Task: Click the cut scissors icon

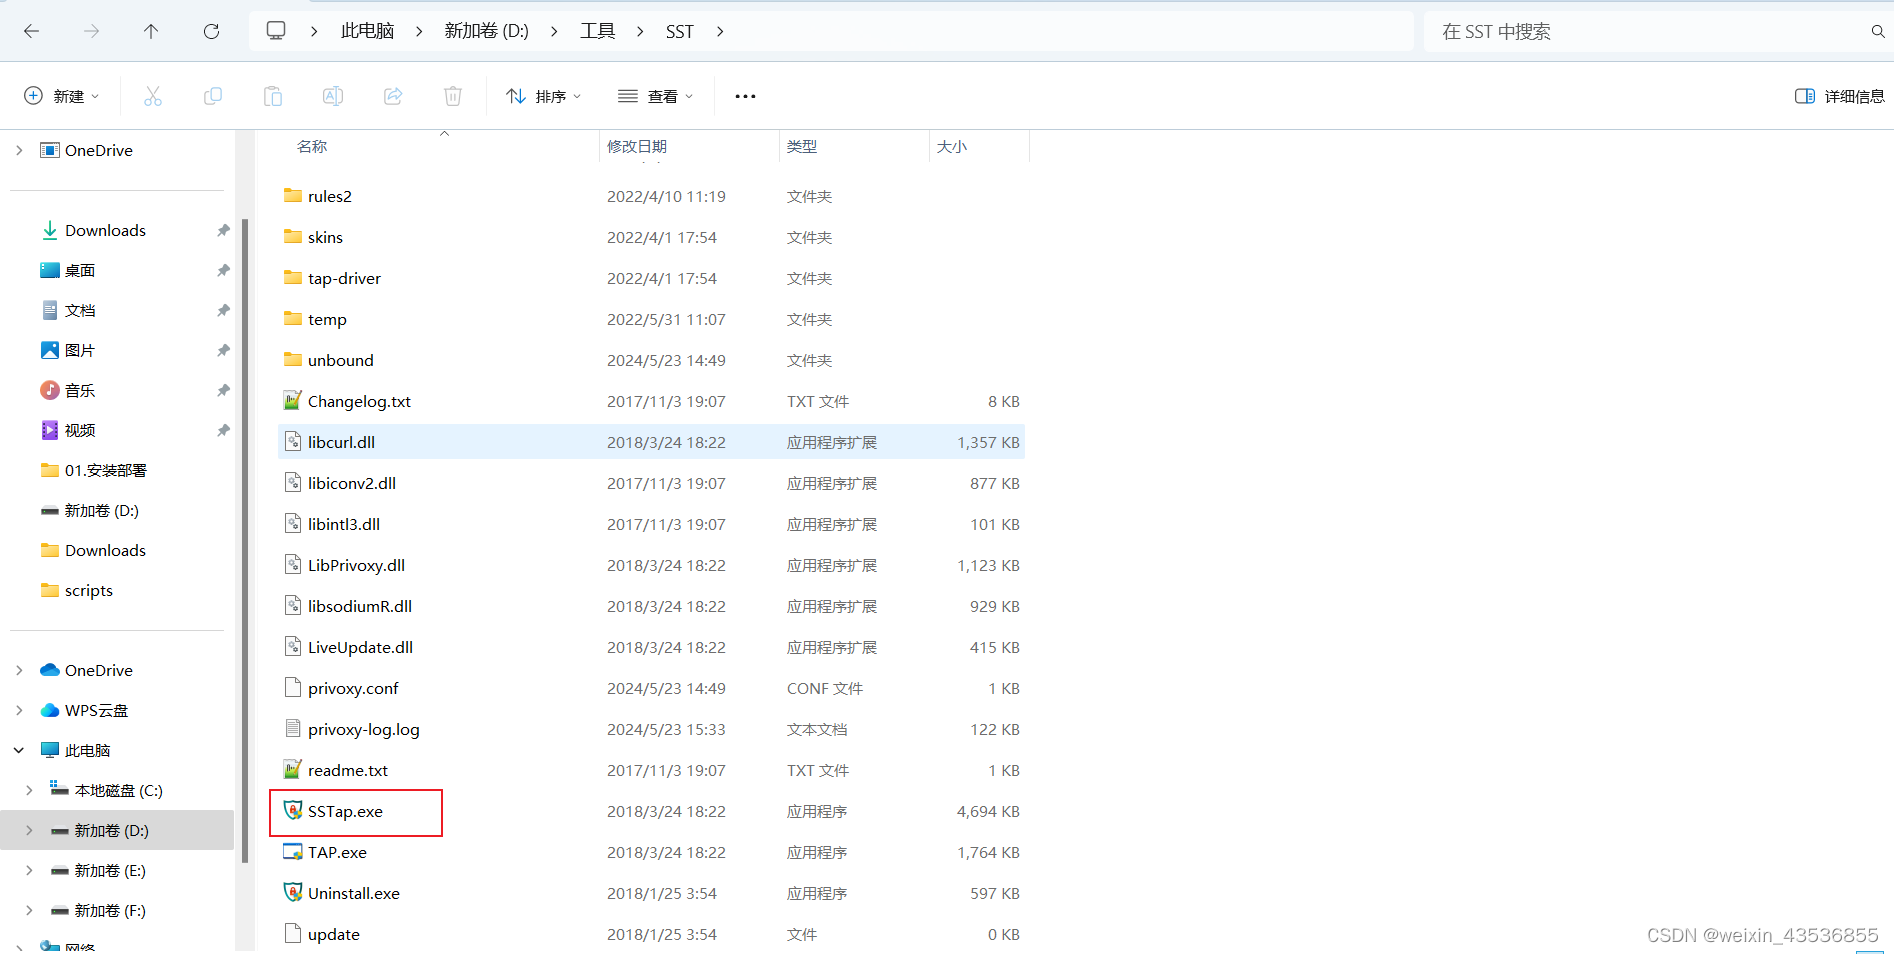Action: click(153, 96)
